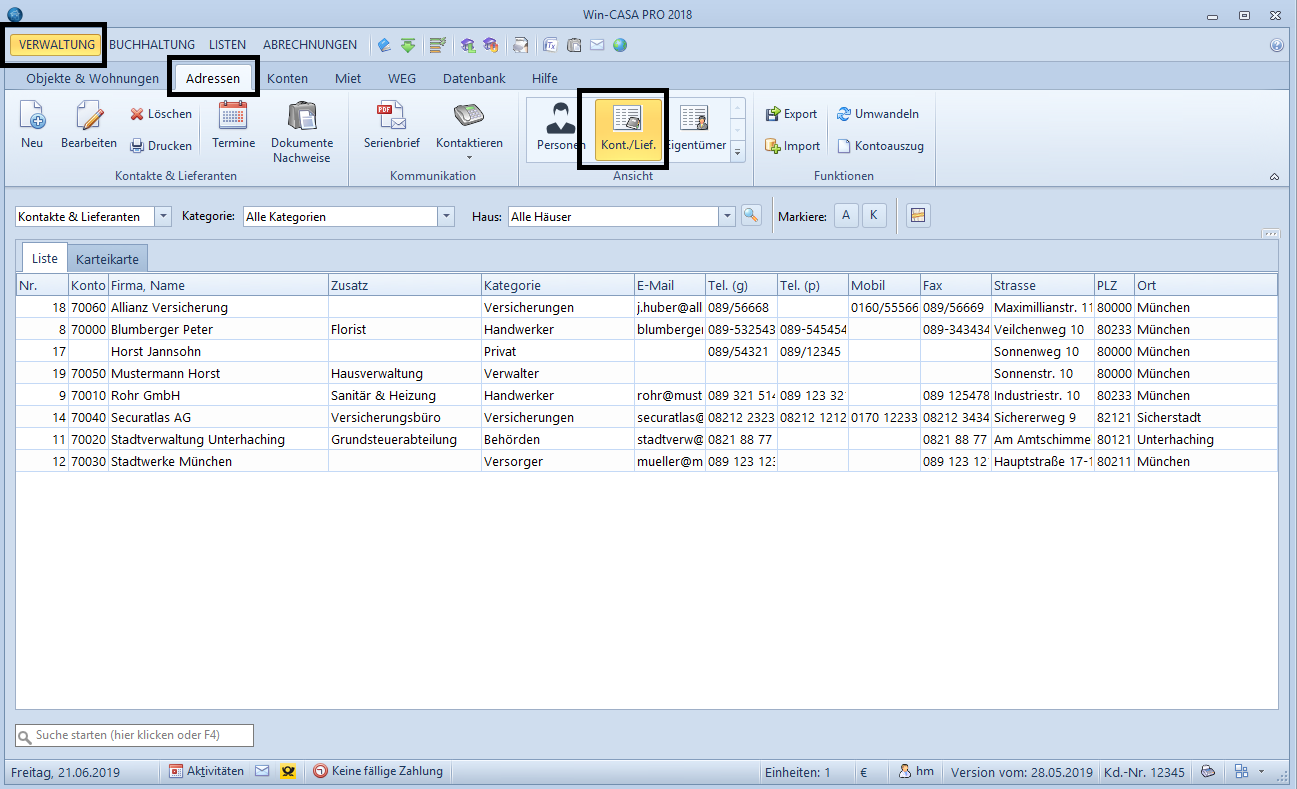Click the printer icon in the status bar
The width and height of the screenshot is (1297, 789).
pyautogui.click(x=1208, y=771)
